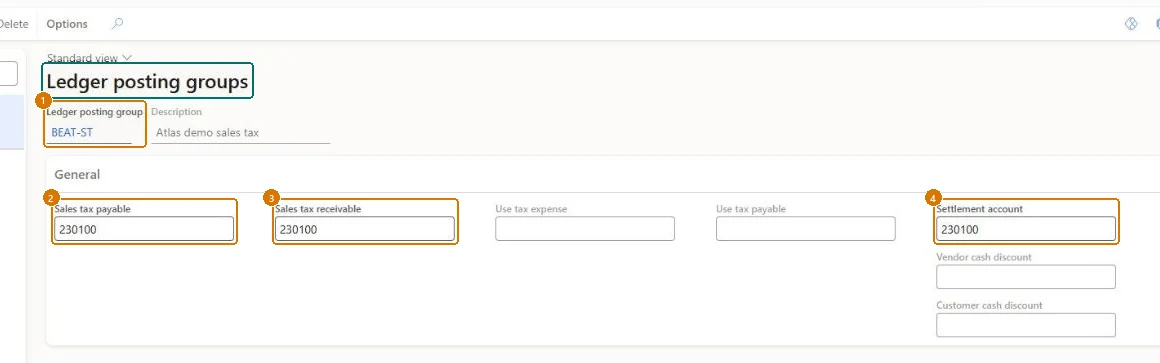This screenshot has width=1160, height=363.
Task: Click the Sales tax payable field
Action: (144, 229)
